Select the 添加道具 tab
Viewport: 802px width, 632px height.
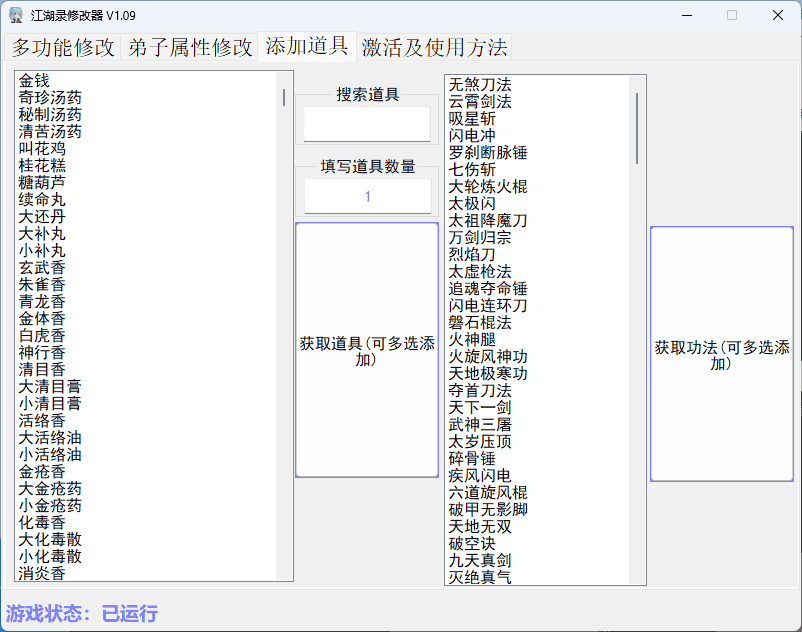coord(307,47)
